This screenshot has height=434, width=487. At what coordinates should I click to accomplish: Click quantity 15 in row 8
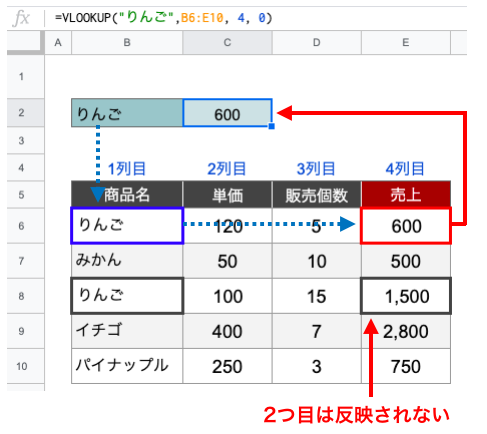pos(317,296)
